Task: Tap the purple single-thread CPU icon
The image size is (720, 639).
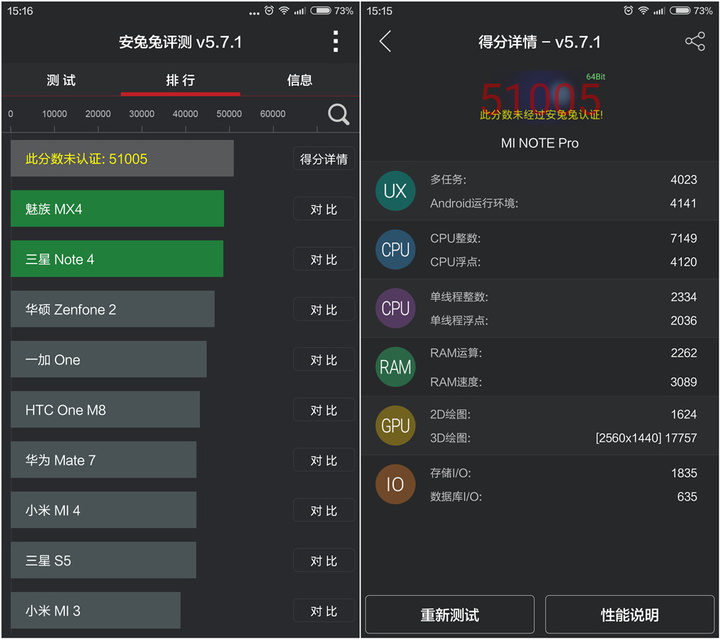Action: (395, 309)
